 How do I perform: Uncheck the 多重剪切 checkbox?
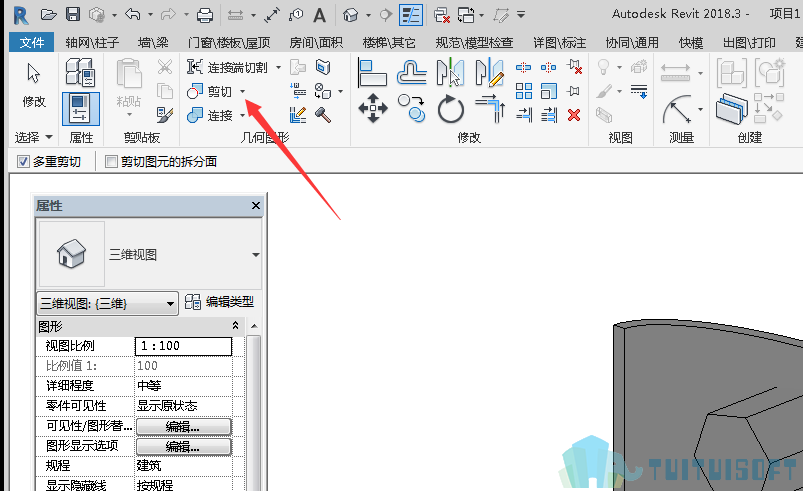point(23,162)
